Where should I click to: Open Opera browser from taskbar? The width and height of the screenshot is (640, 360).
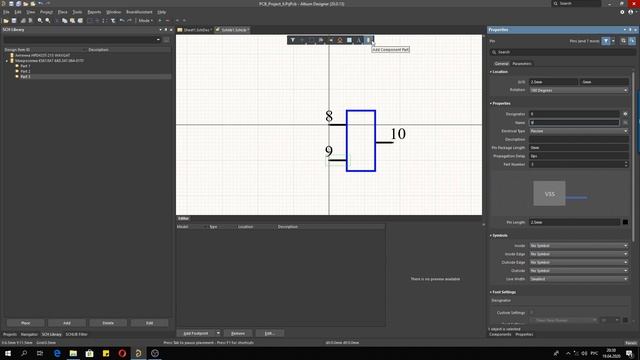(x=122, y=353)
